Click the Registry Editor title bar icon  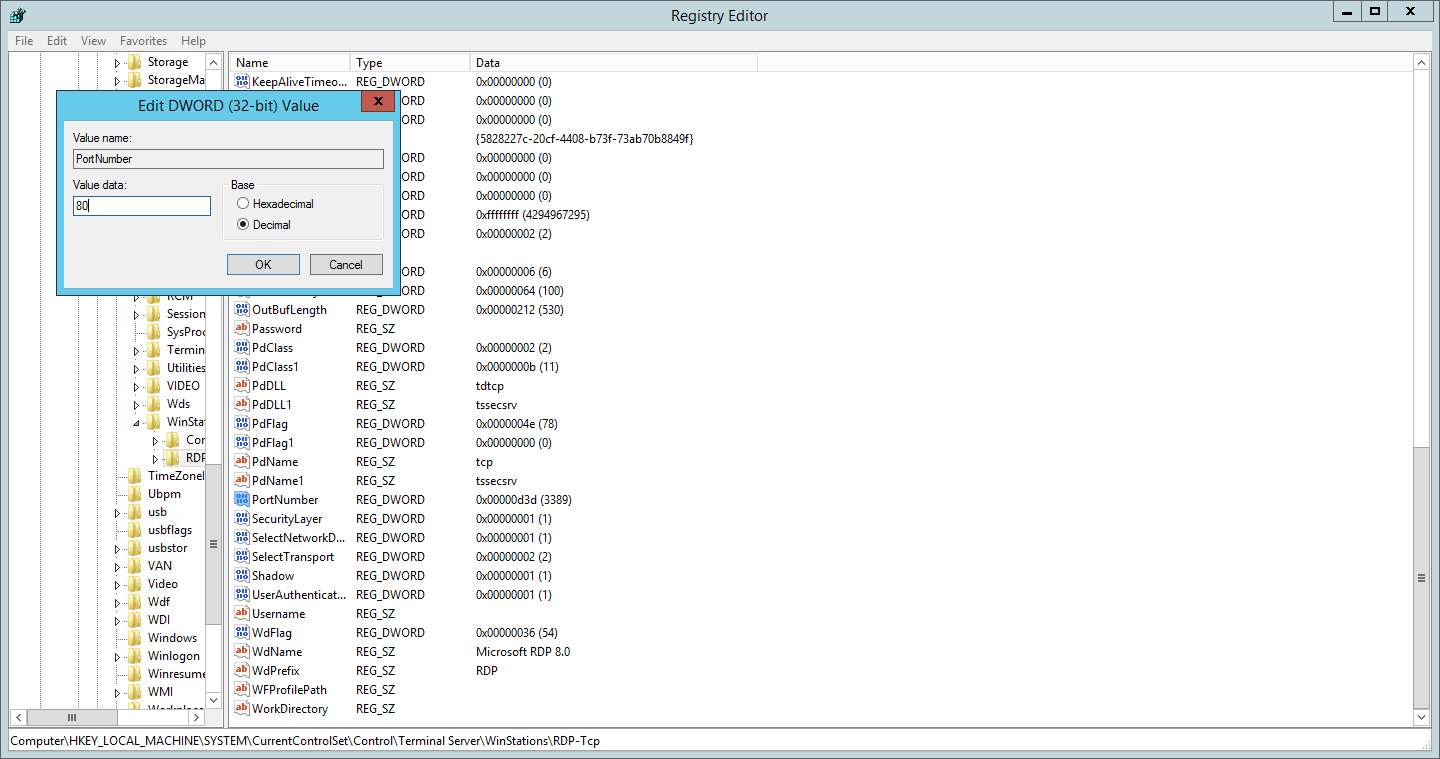coord(17,15)
